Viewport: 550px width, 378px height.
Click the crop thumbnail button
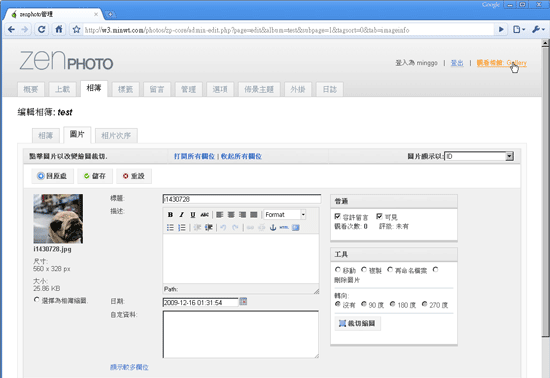tap(357, 323)
